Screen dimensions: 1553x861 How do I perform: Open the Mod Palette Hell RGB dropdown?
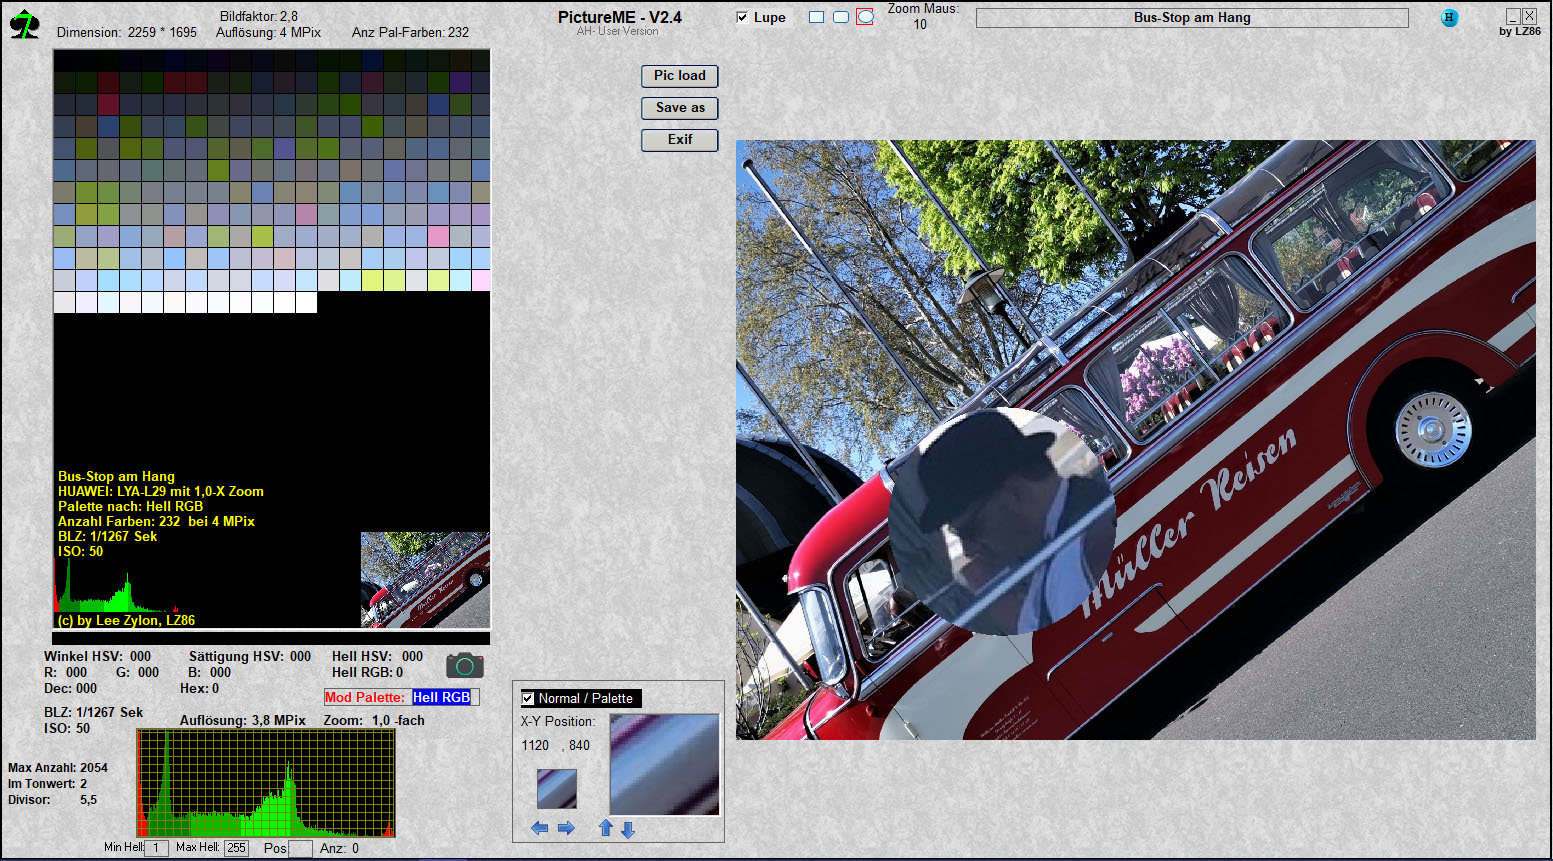[445, 697]
